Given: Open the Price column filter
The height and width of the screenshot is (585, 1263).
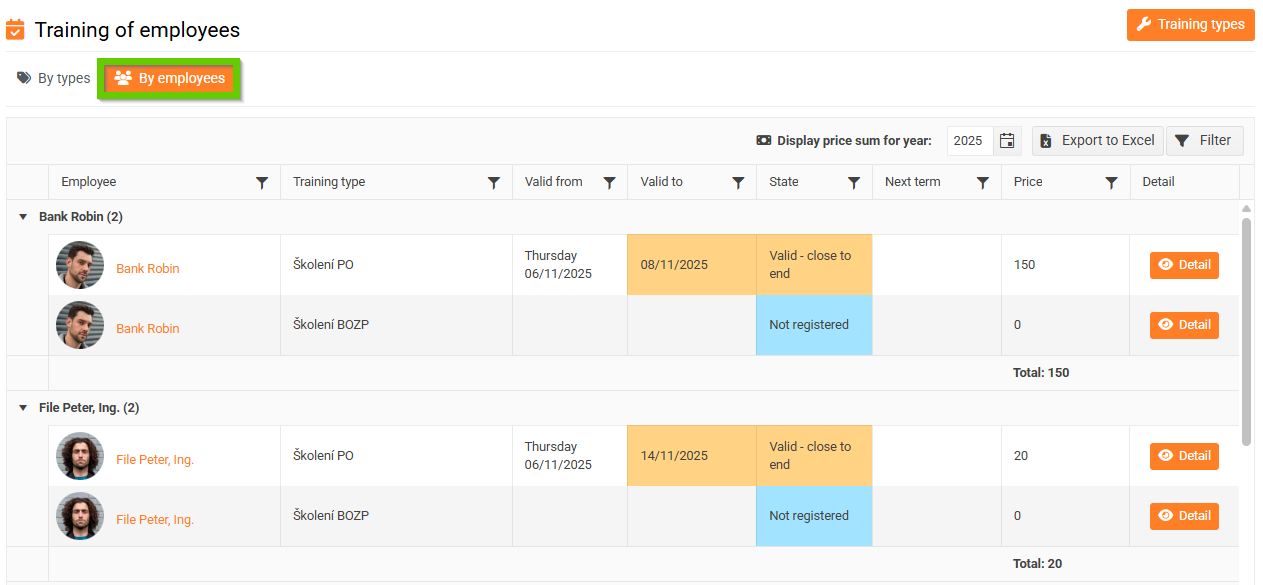Looking at the screenshot, I should pyautogui.click(x=1111, y=183).
